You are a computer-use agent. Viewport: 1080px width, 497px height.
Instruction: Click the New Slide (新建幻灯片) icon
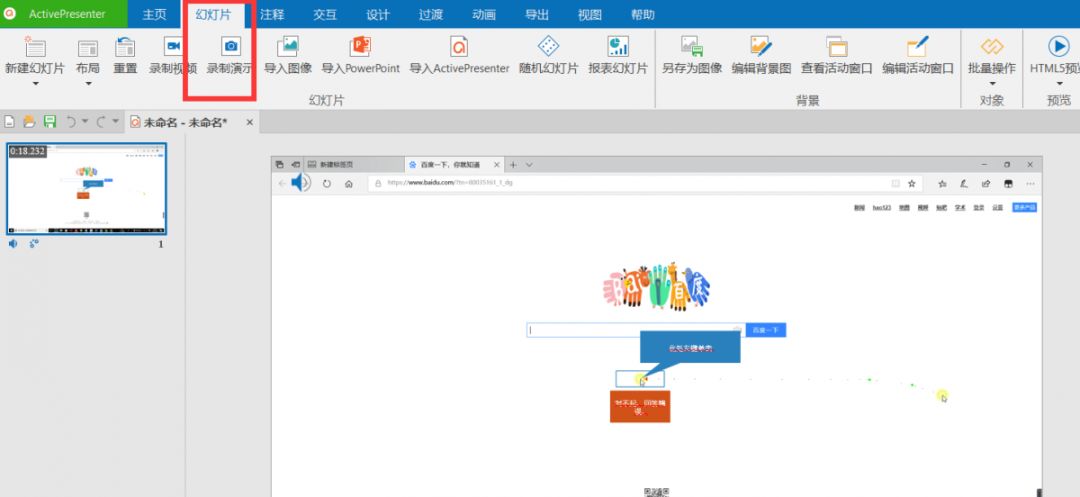pyautogui.click(x=34, y=47)
